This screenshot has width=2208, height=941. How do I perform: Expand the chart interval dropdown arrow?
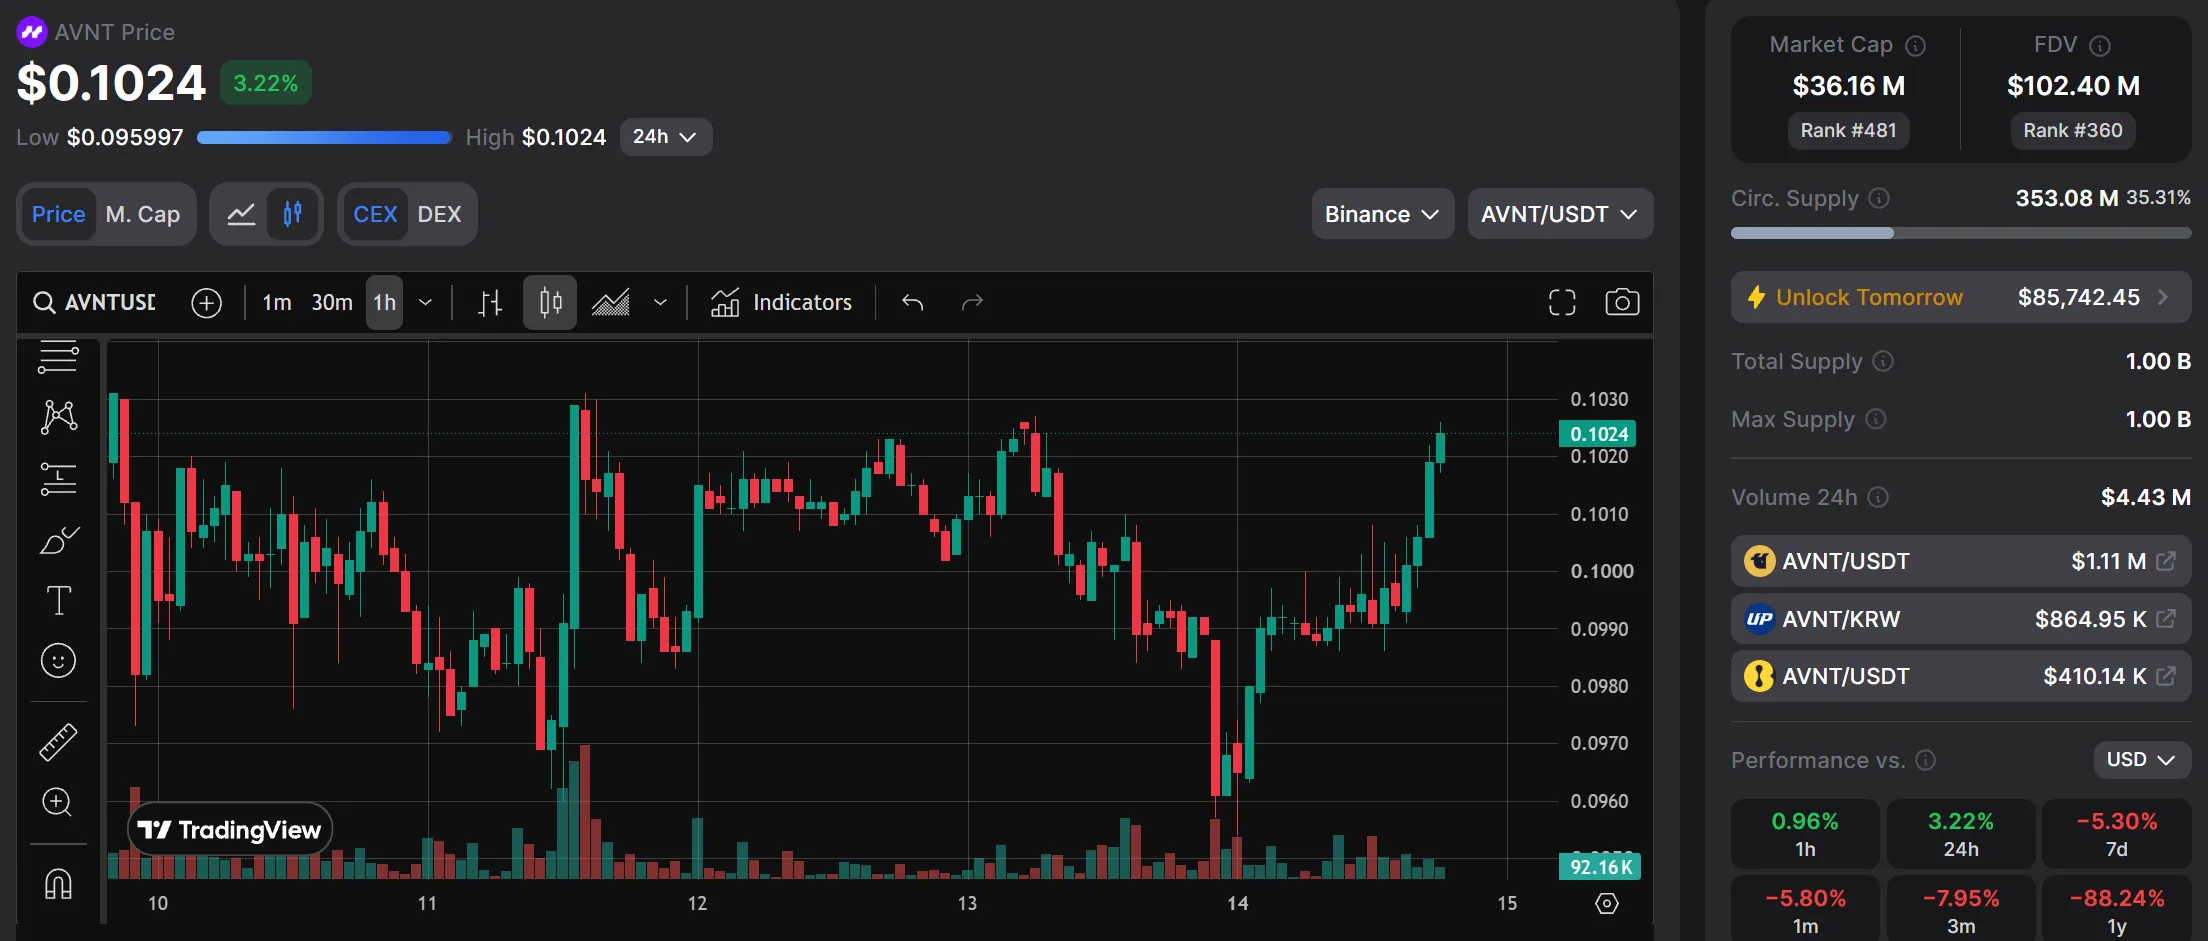pos(425,302)
